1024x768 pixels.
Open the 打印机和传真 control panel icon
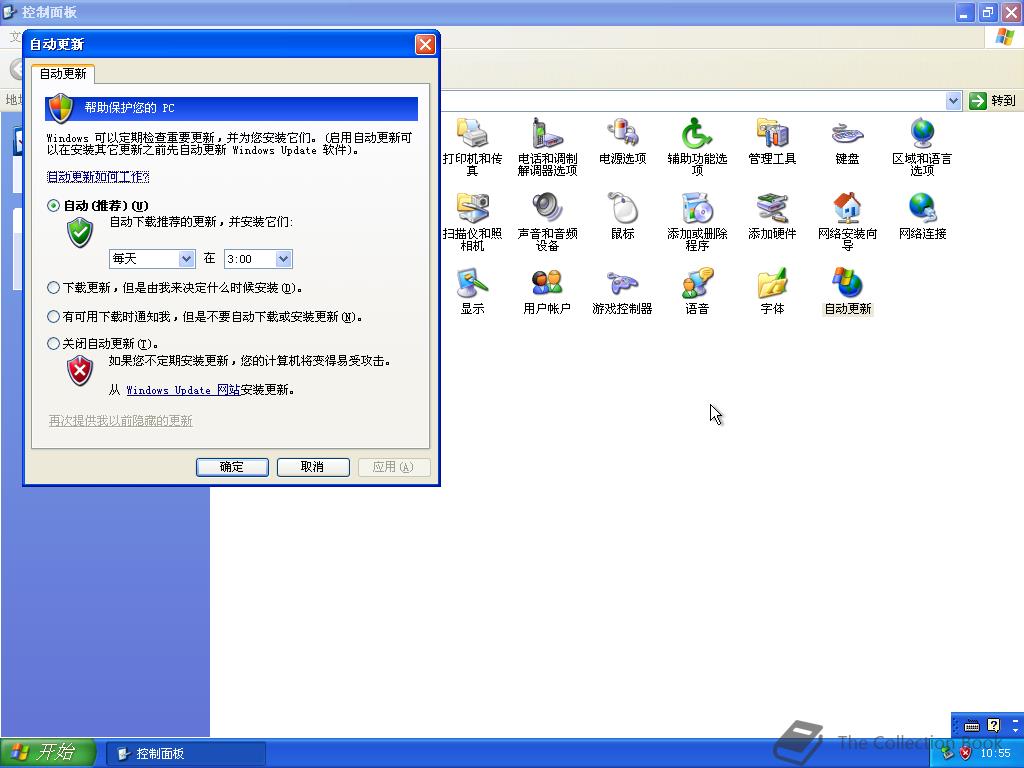[472, 147]
